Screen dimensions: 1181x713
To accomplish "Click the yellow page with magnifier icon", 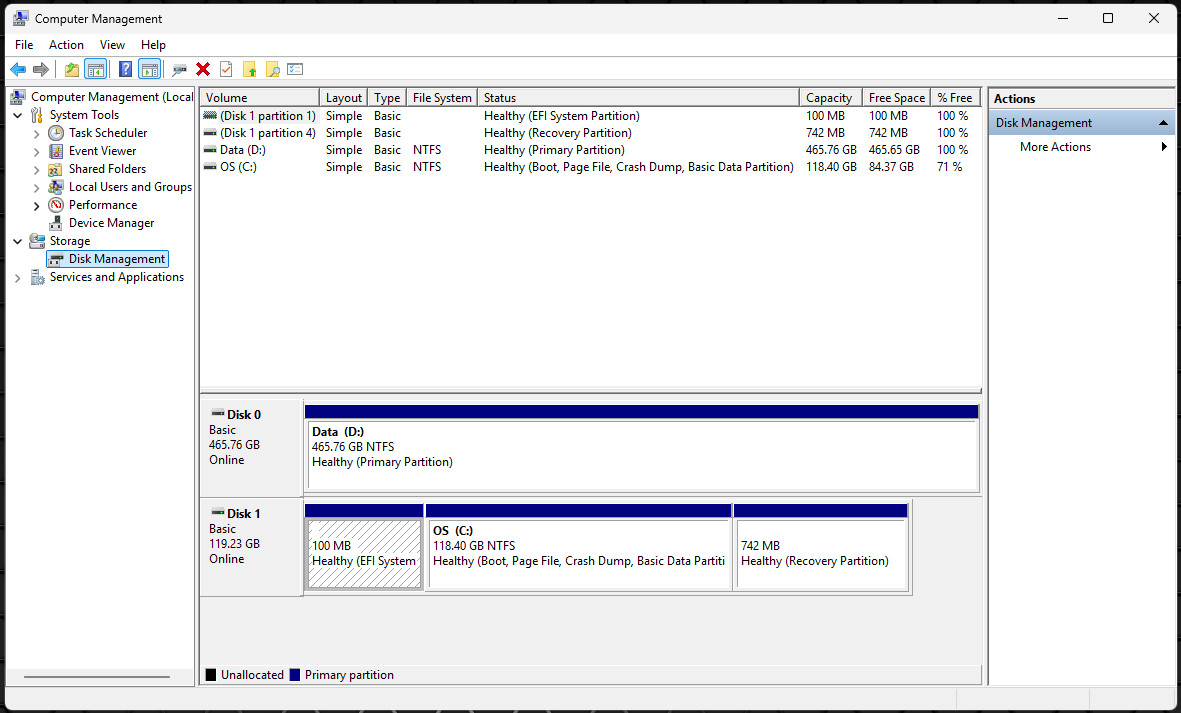I will (273, 69).
